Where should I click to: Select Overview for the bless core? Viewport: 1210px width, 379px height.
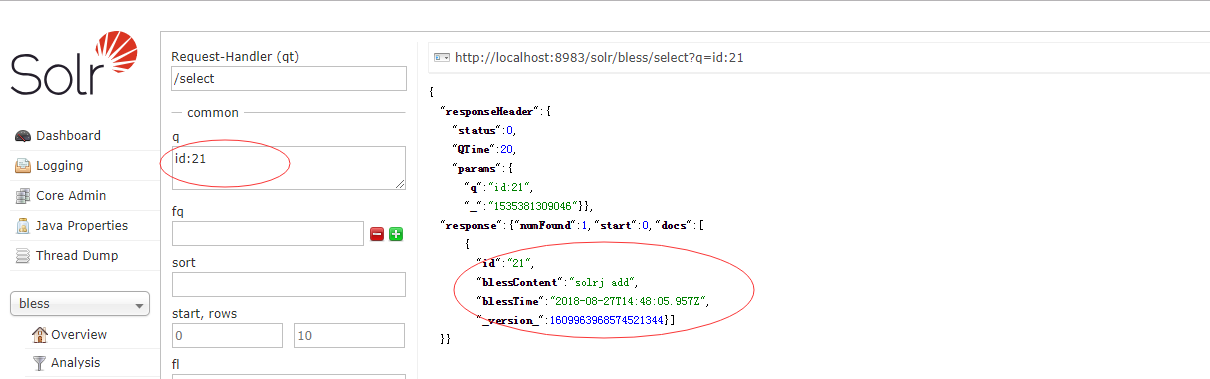[79, 335]
